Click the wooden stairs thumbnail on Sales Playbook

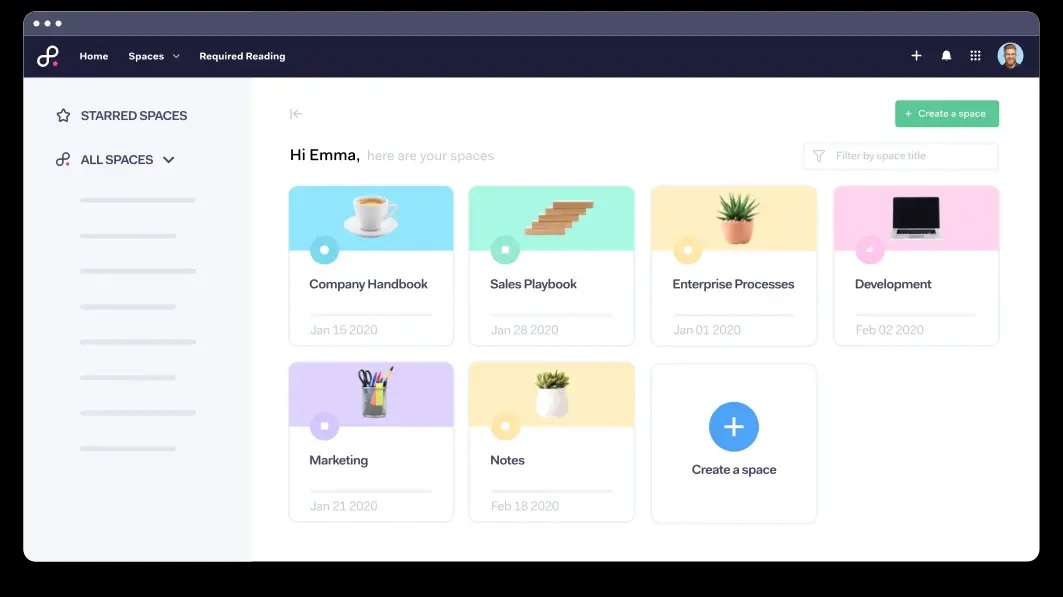click(559, 217)
